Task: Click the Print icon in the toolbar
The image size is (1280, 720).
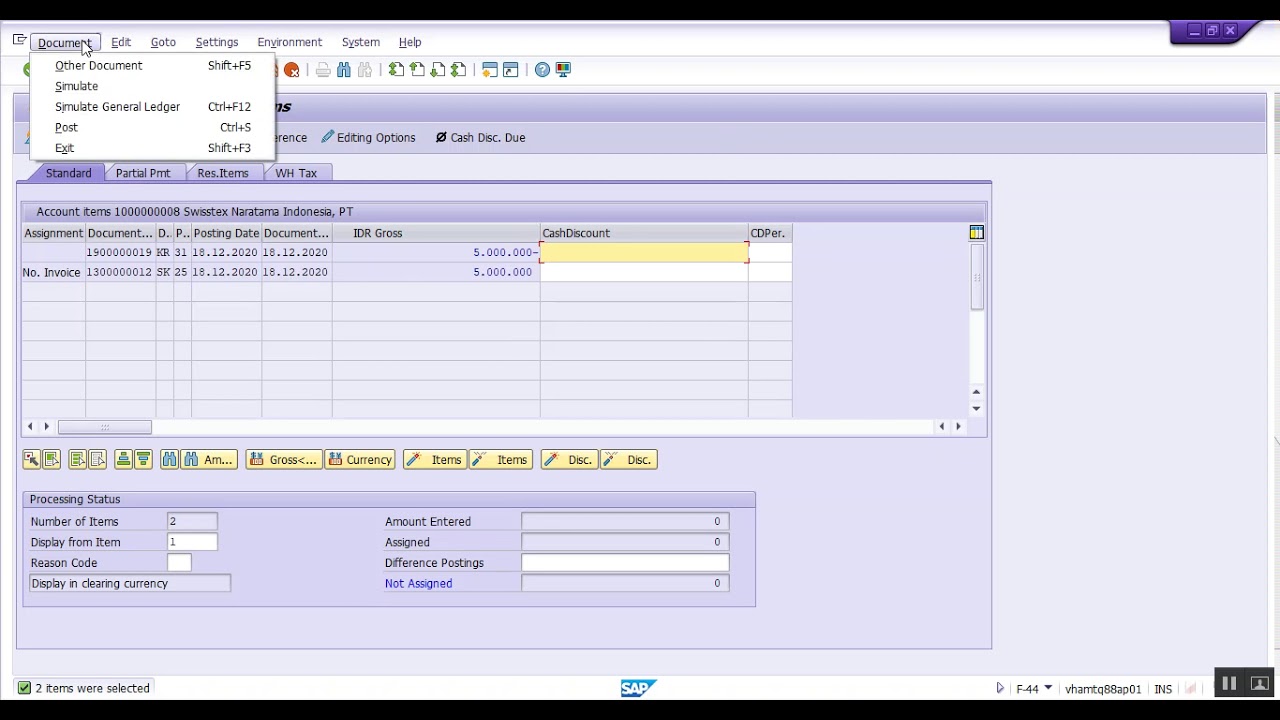Action: 323,70
